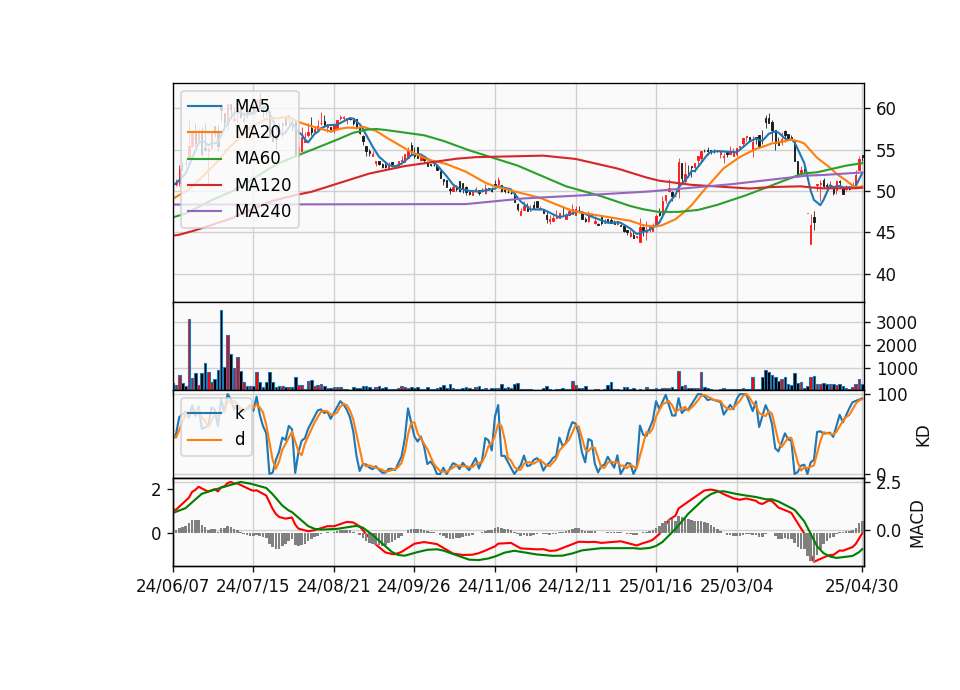
Task: Click the tallest volume bar near 3500
Action: coord(222,350)
